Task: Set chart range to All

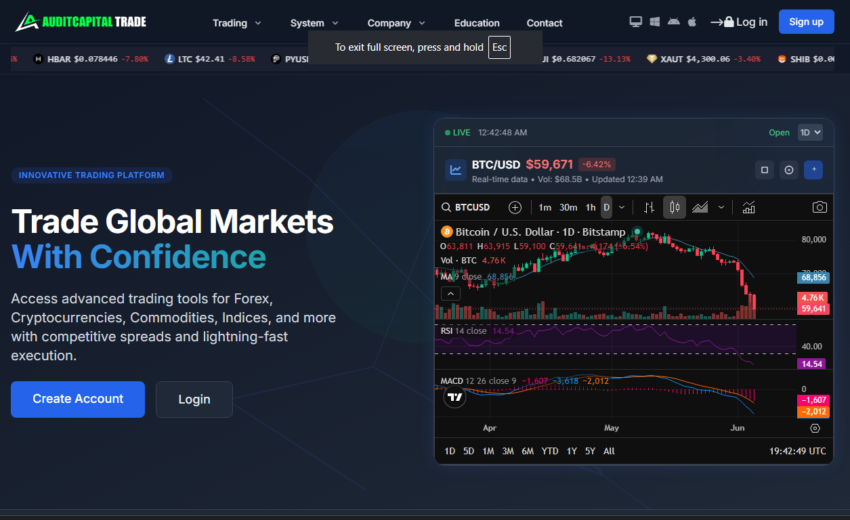Action: tap(609, 451)
